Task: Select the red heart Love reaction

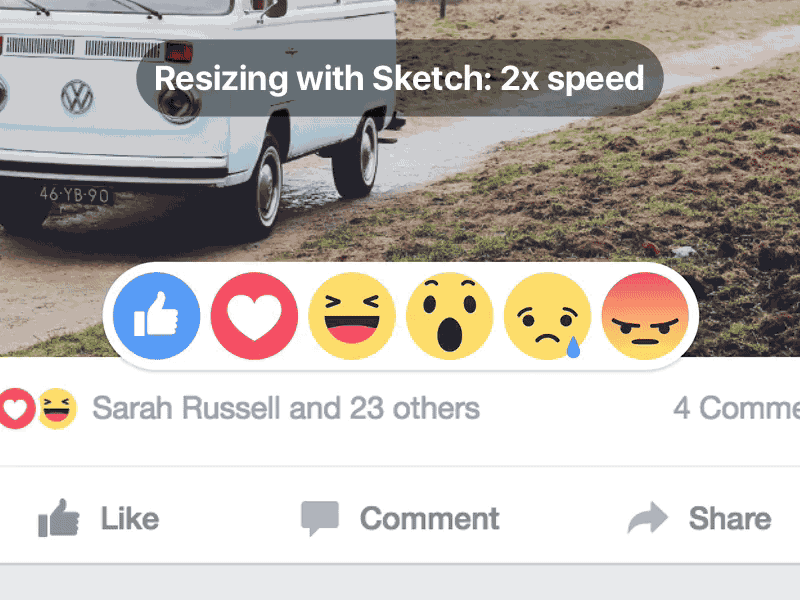Action: tap(254, 316)
